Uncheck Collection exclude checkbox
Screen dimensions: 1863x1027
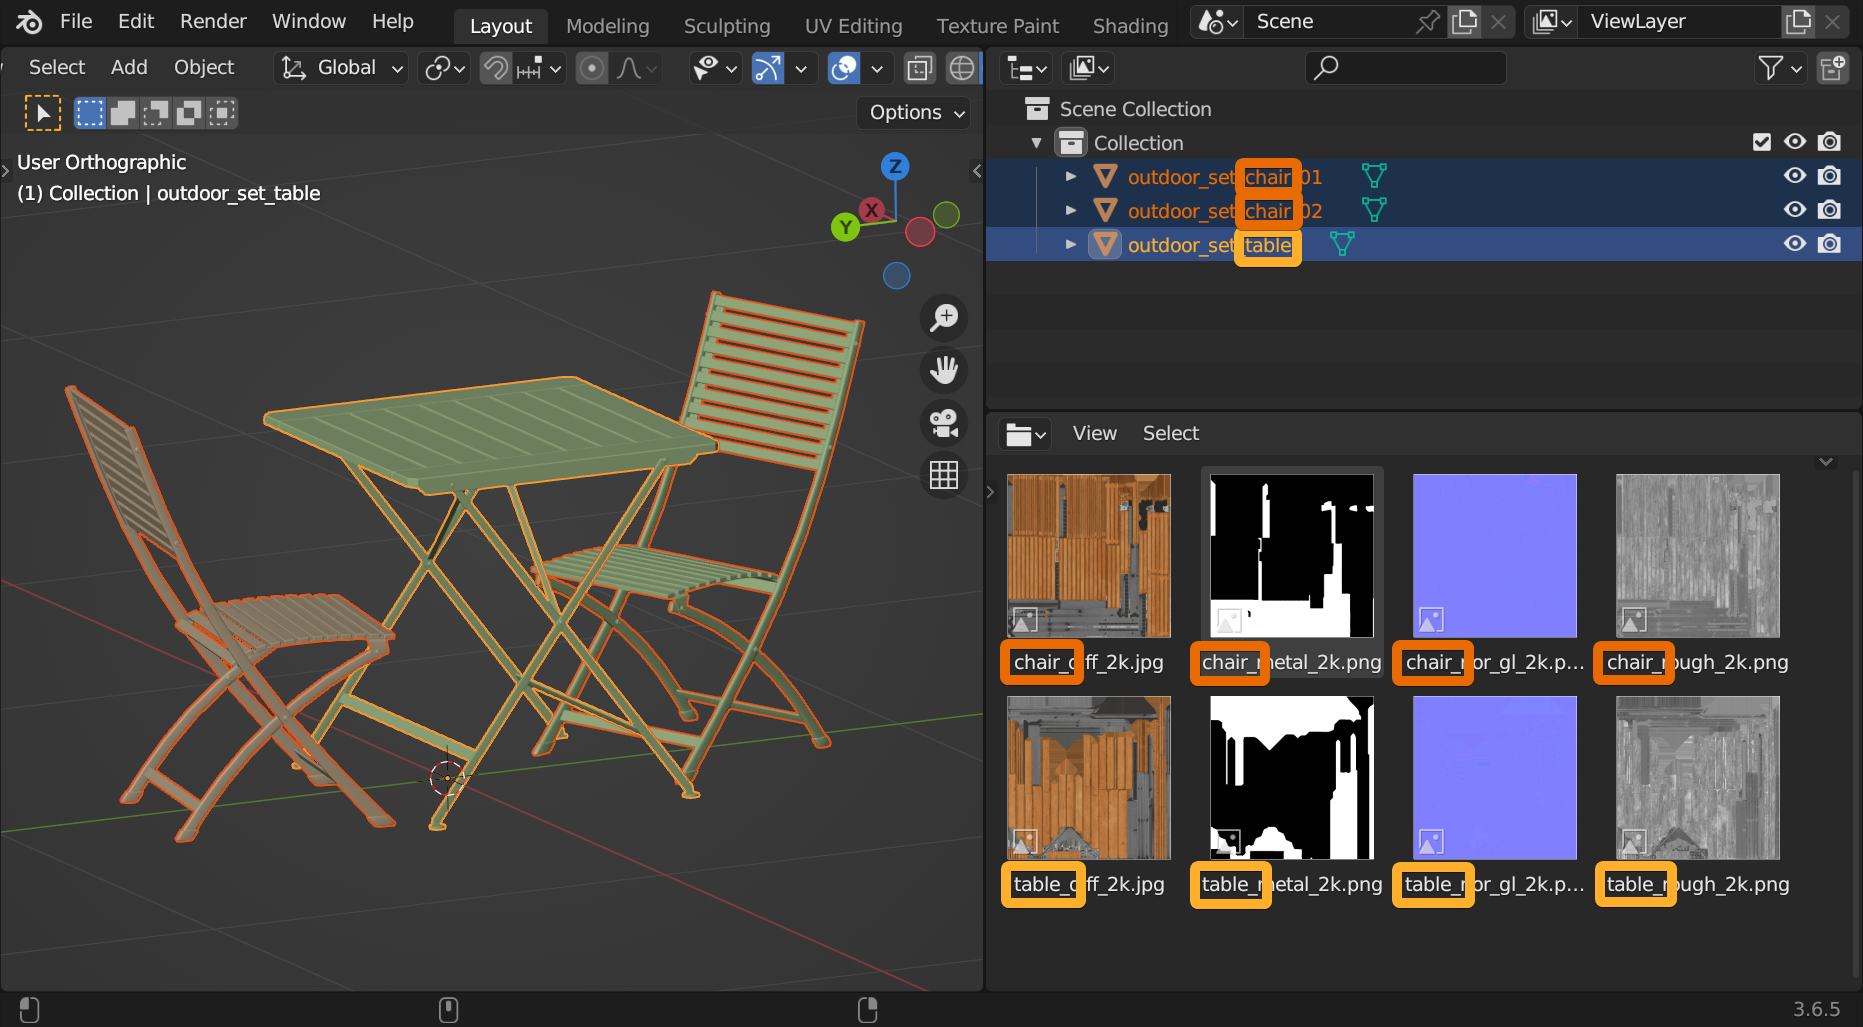pyautogui.click(x=1762, y=142)
